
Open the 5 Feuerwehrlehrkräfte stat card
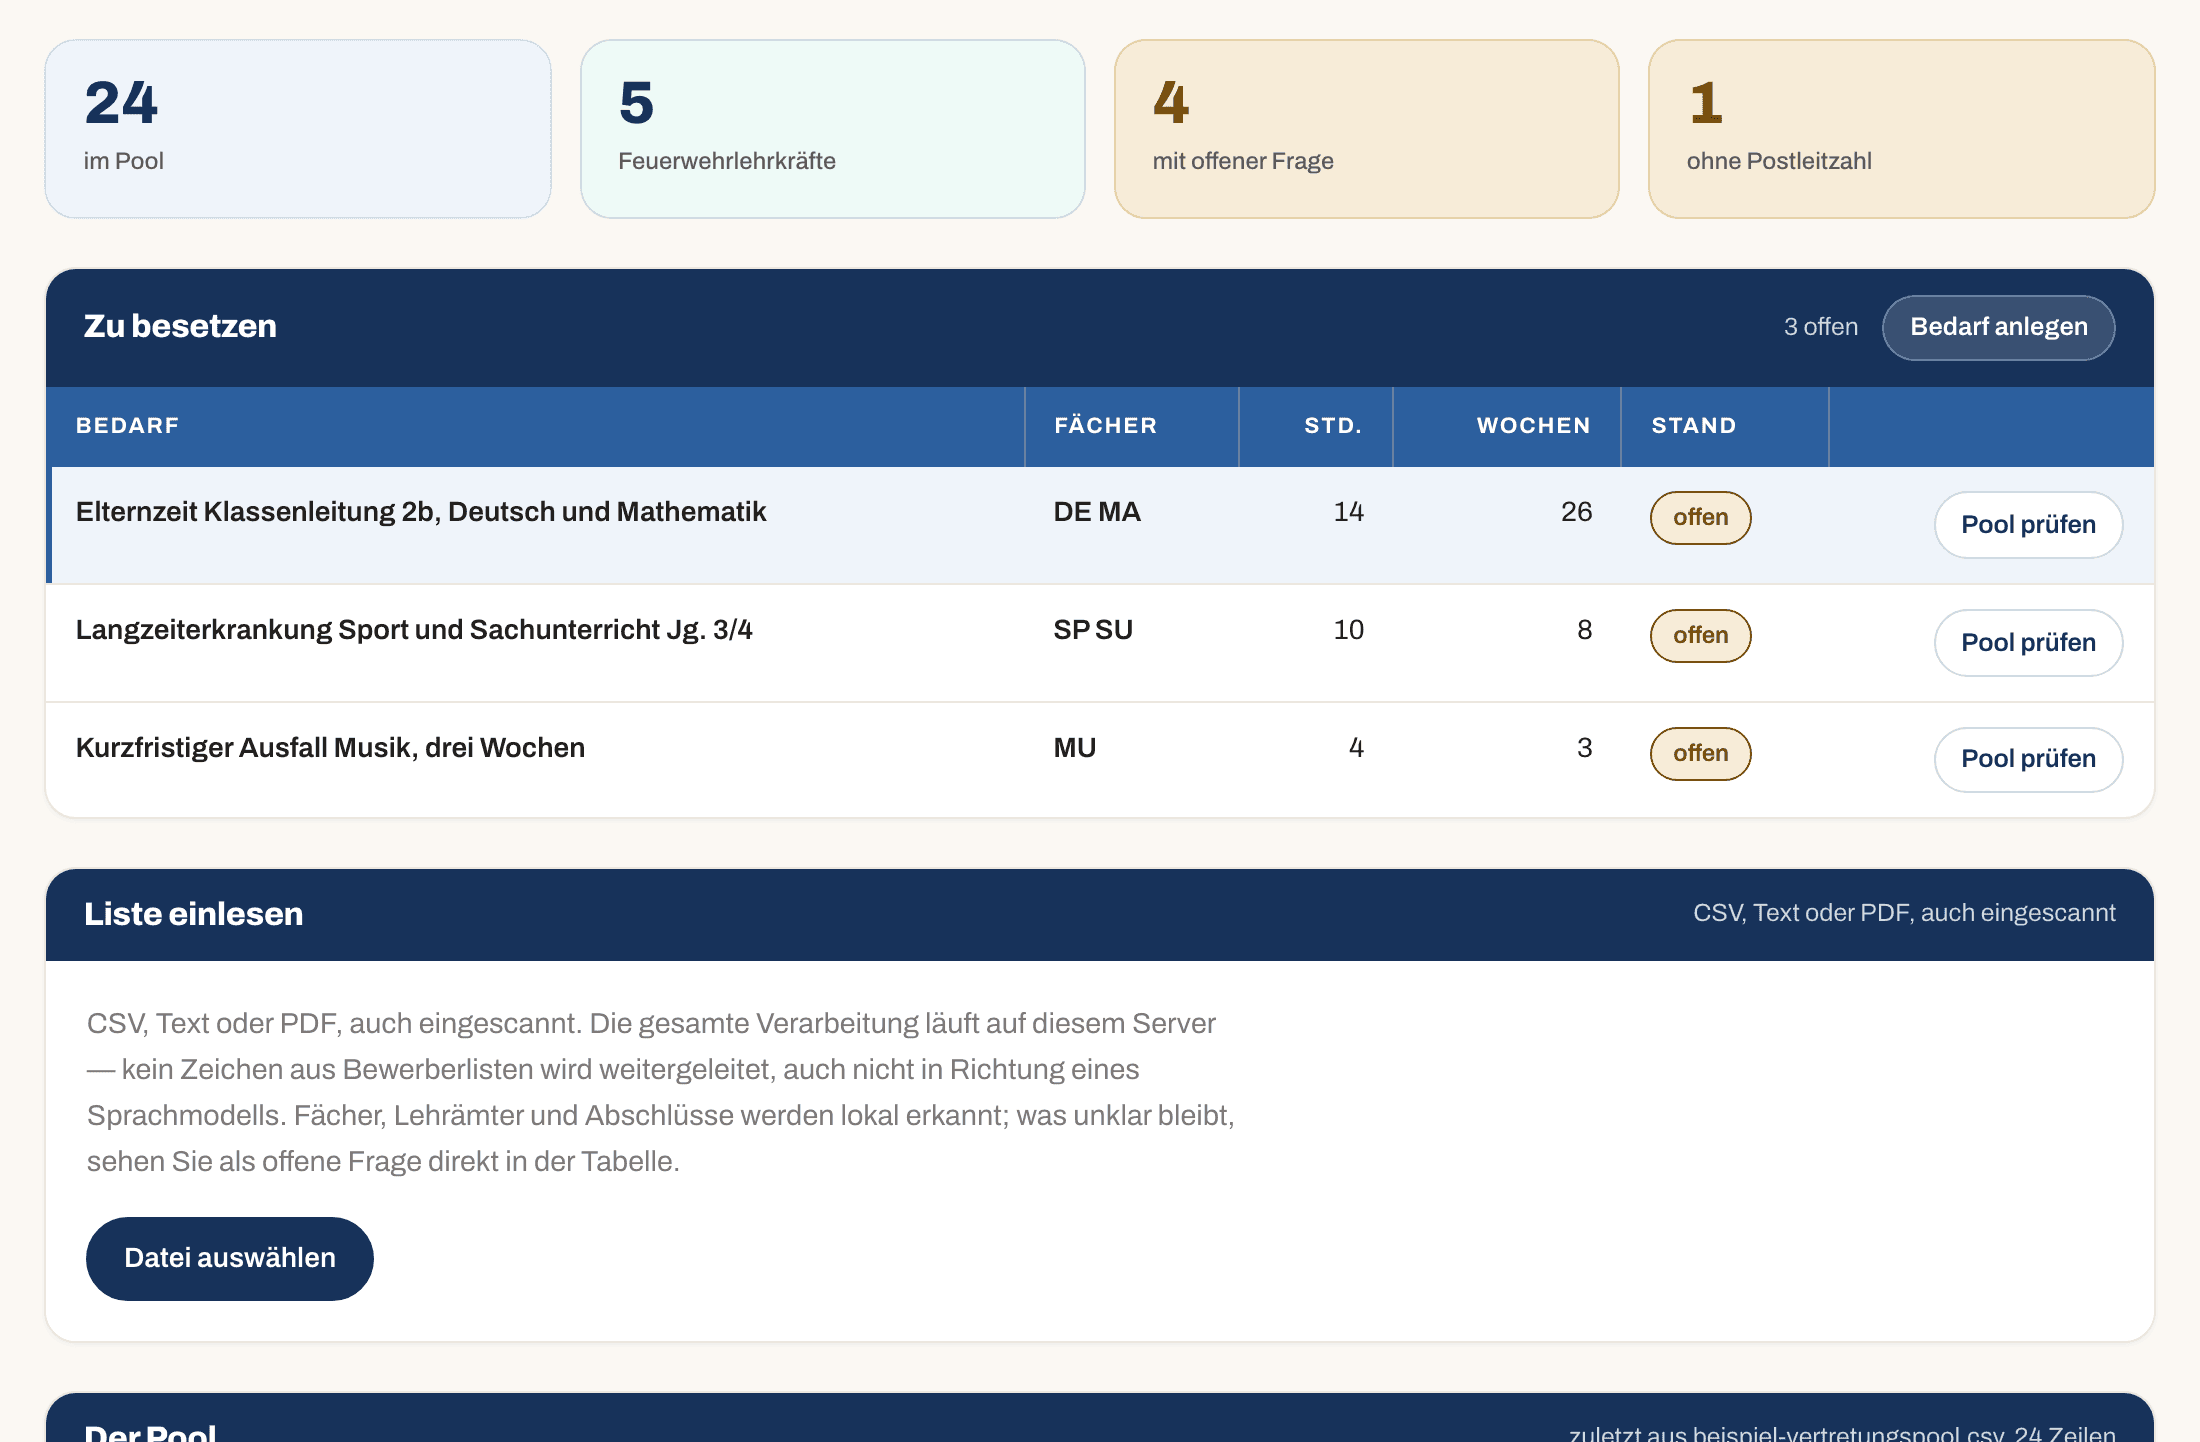[x=833, y=129]
